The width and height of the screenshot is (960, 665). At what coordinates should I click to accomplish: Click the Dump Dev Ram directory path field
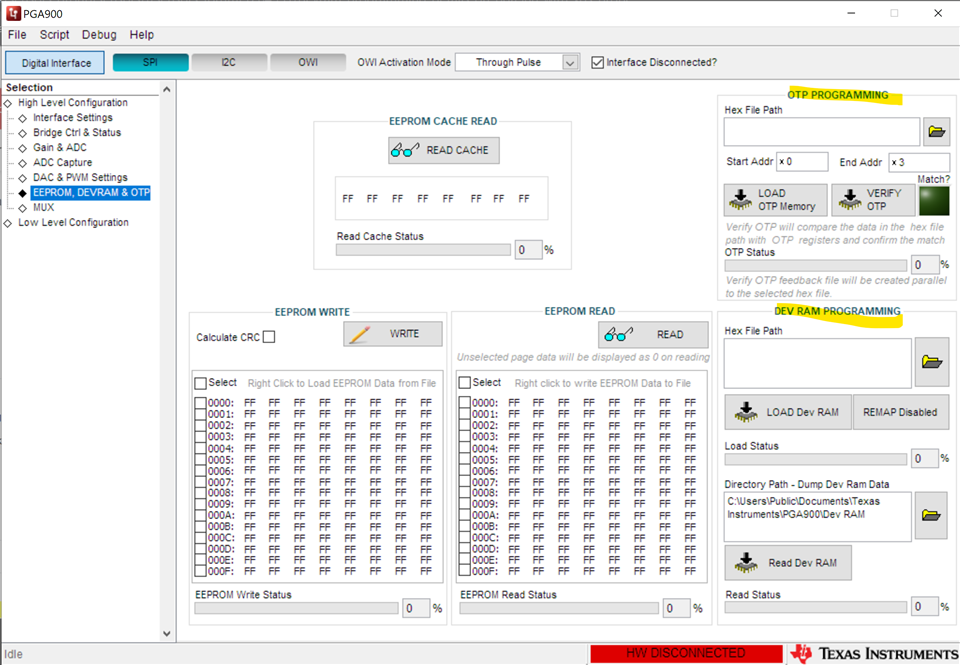[817, 517]
